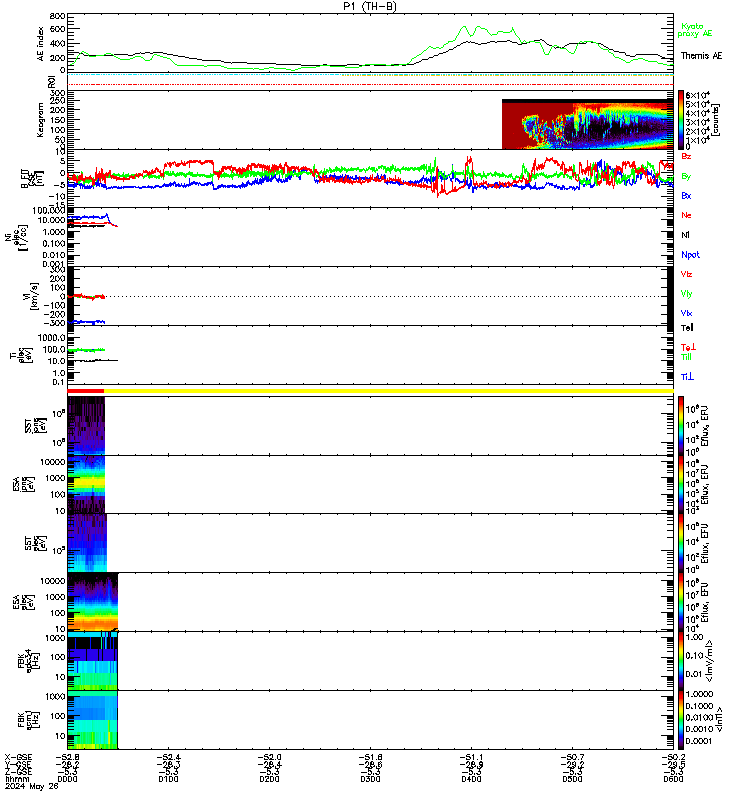
Task: Click the SST electron Eflux color bar
Action: pyautogui.click(x=681, y=543)
